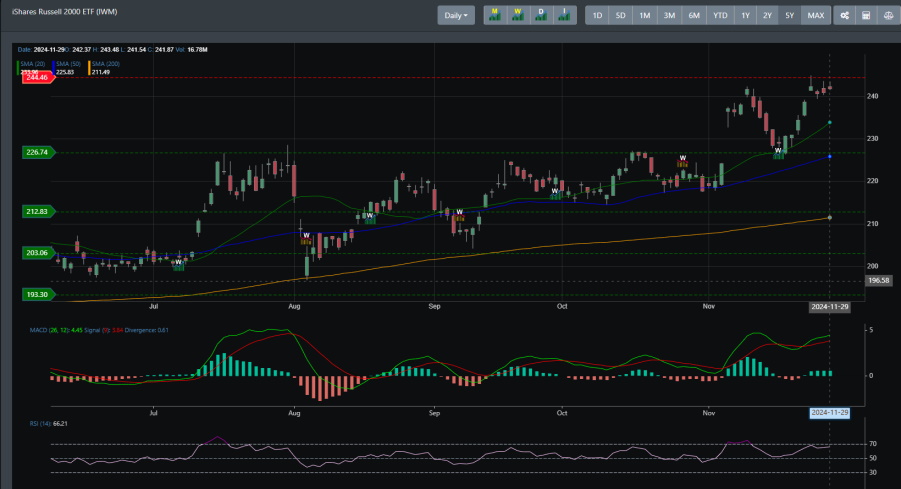Select the 193.30 support level tag
The width and height of the screenshot is (901, 489).
38,295
